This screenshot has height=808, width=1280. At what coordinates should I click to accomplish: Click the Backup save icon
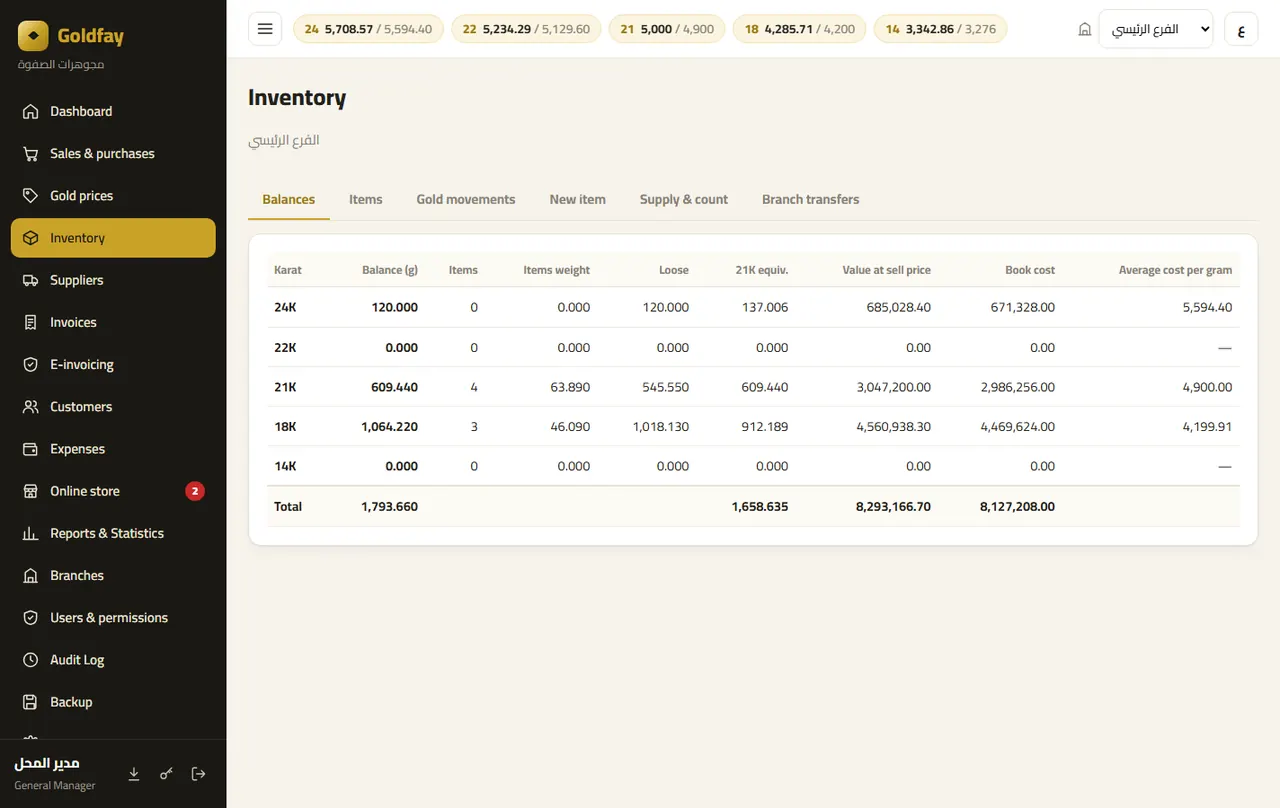tap(31, 702)
